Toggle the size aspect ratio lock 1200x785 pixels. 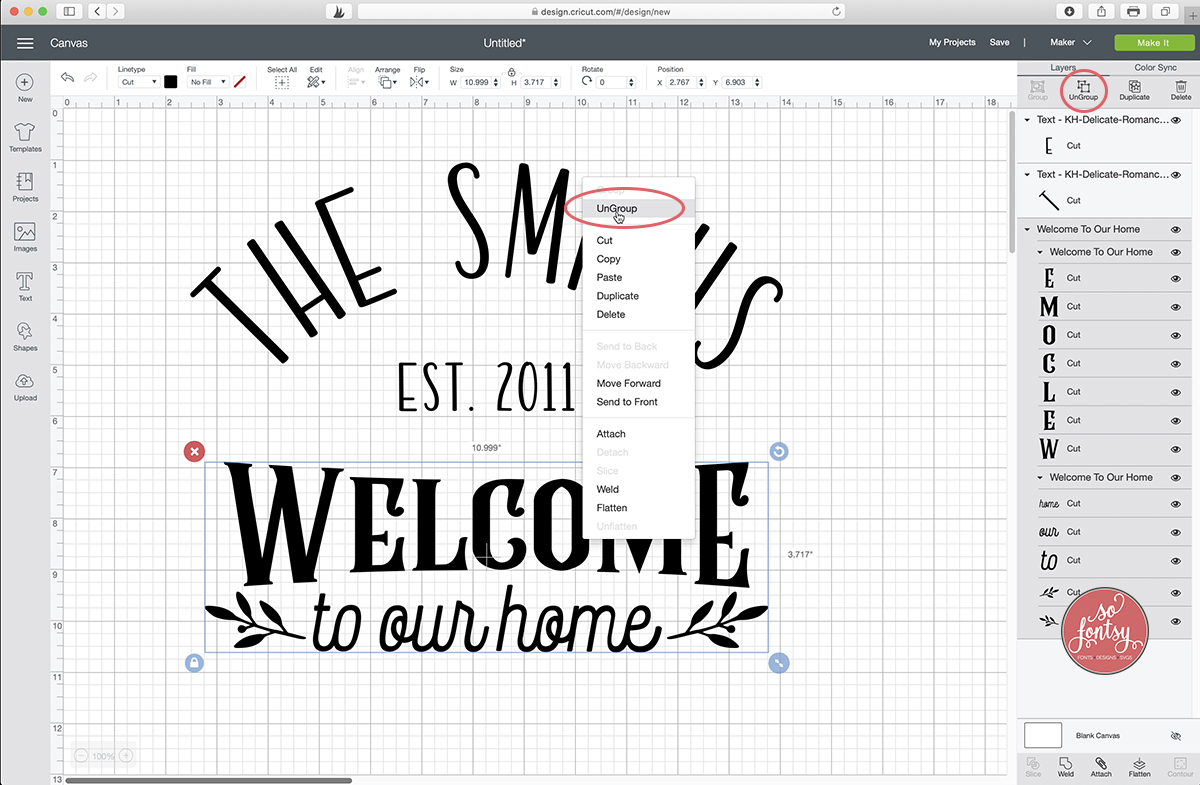tap(511, 72)
